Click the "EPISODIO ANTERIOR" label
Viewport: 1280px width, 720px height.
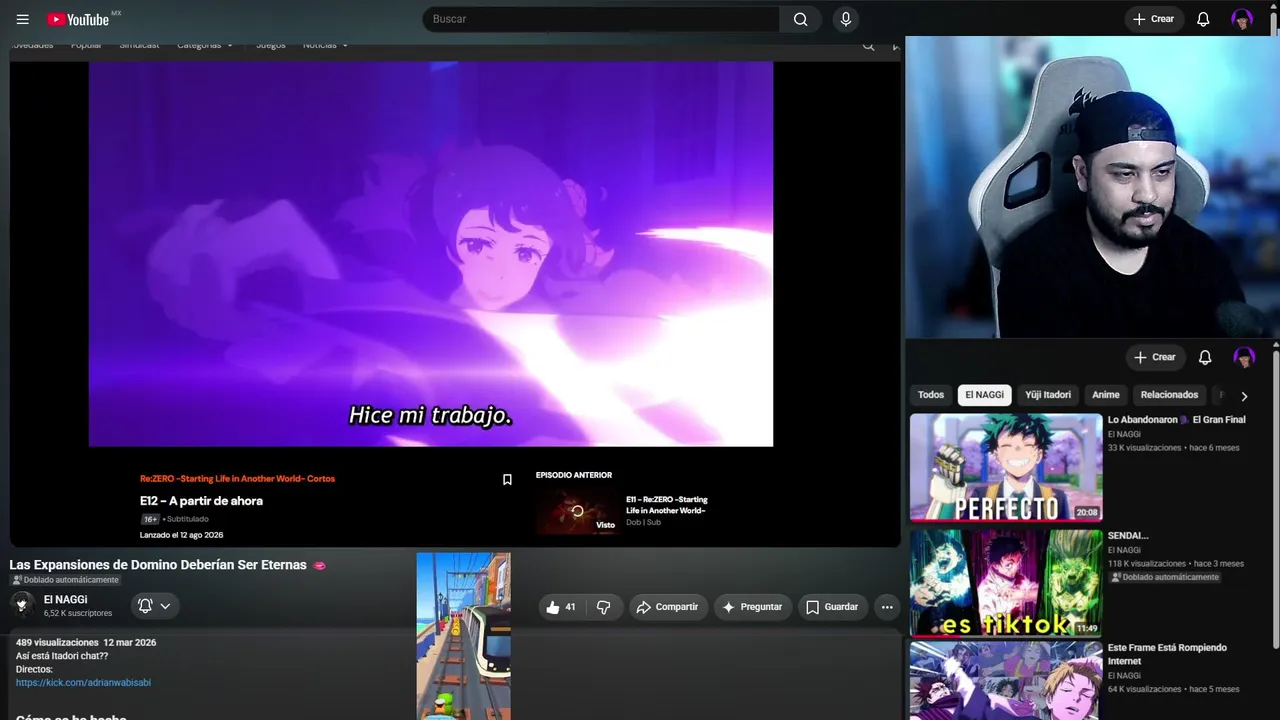pyautogui.click(x=574, y=475)
